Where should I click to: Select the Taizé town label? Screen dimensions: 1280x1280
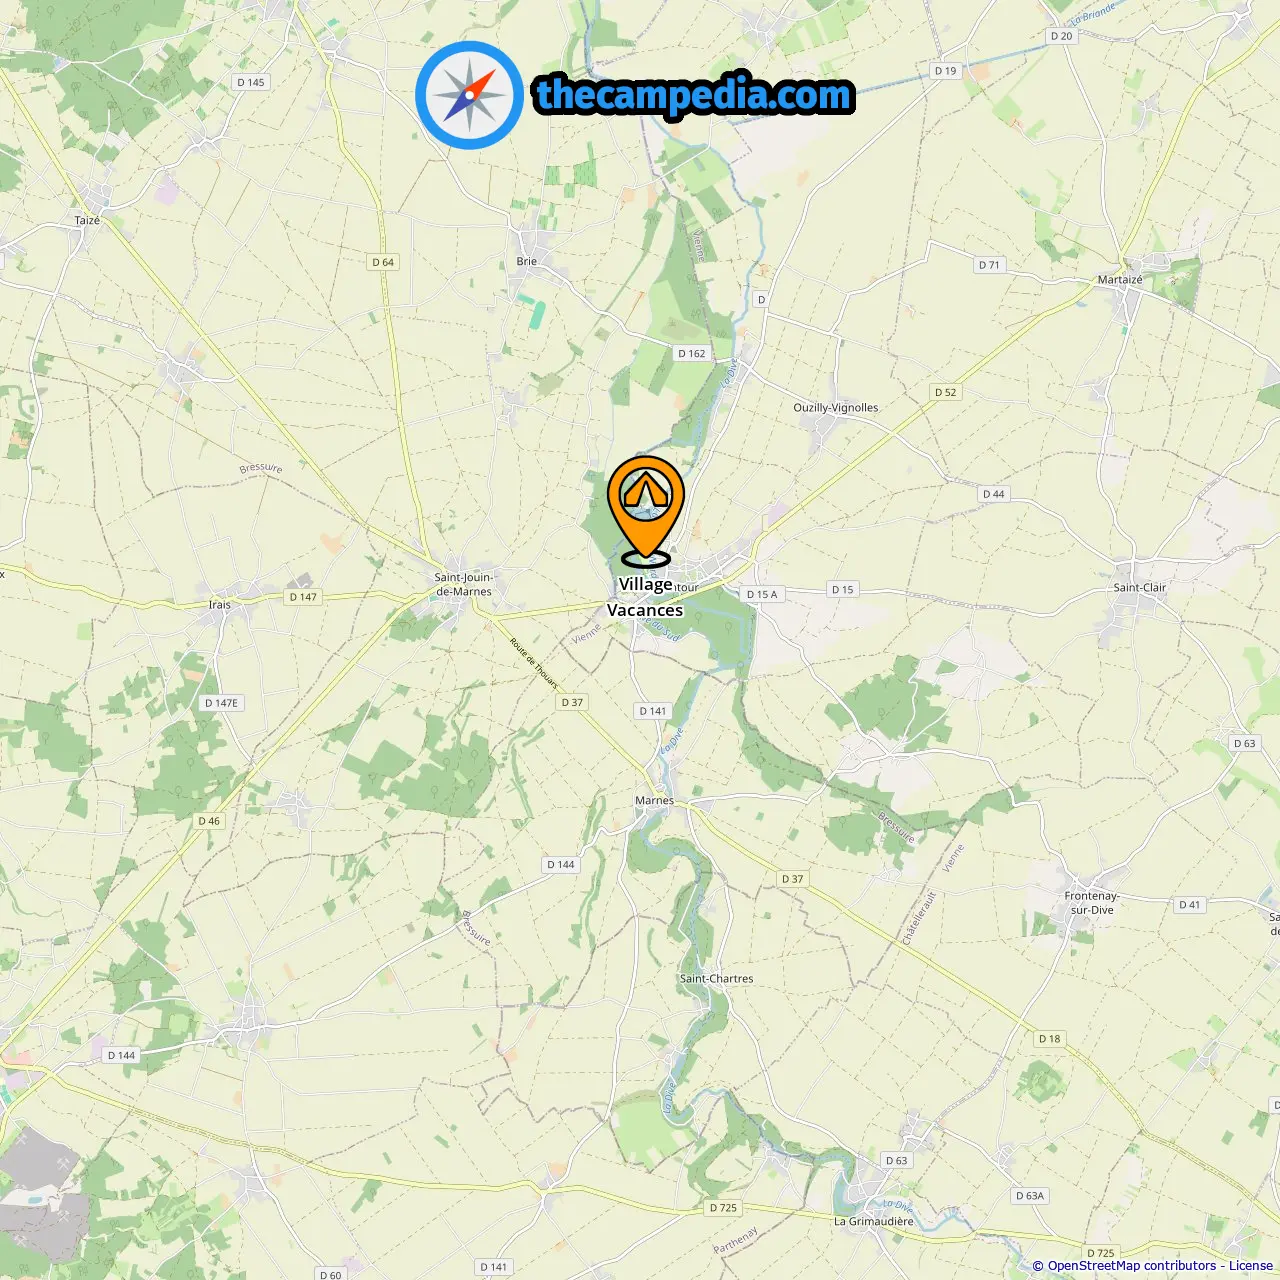[x=87, y=221]
